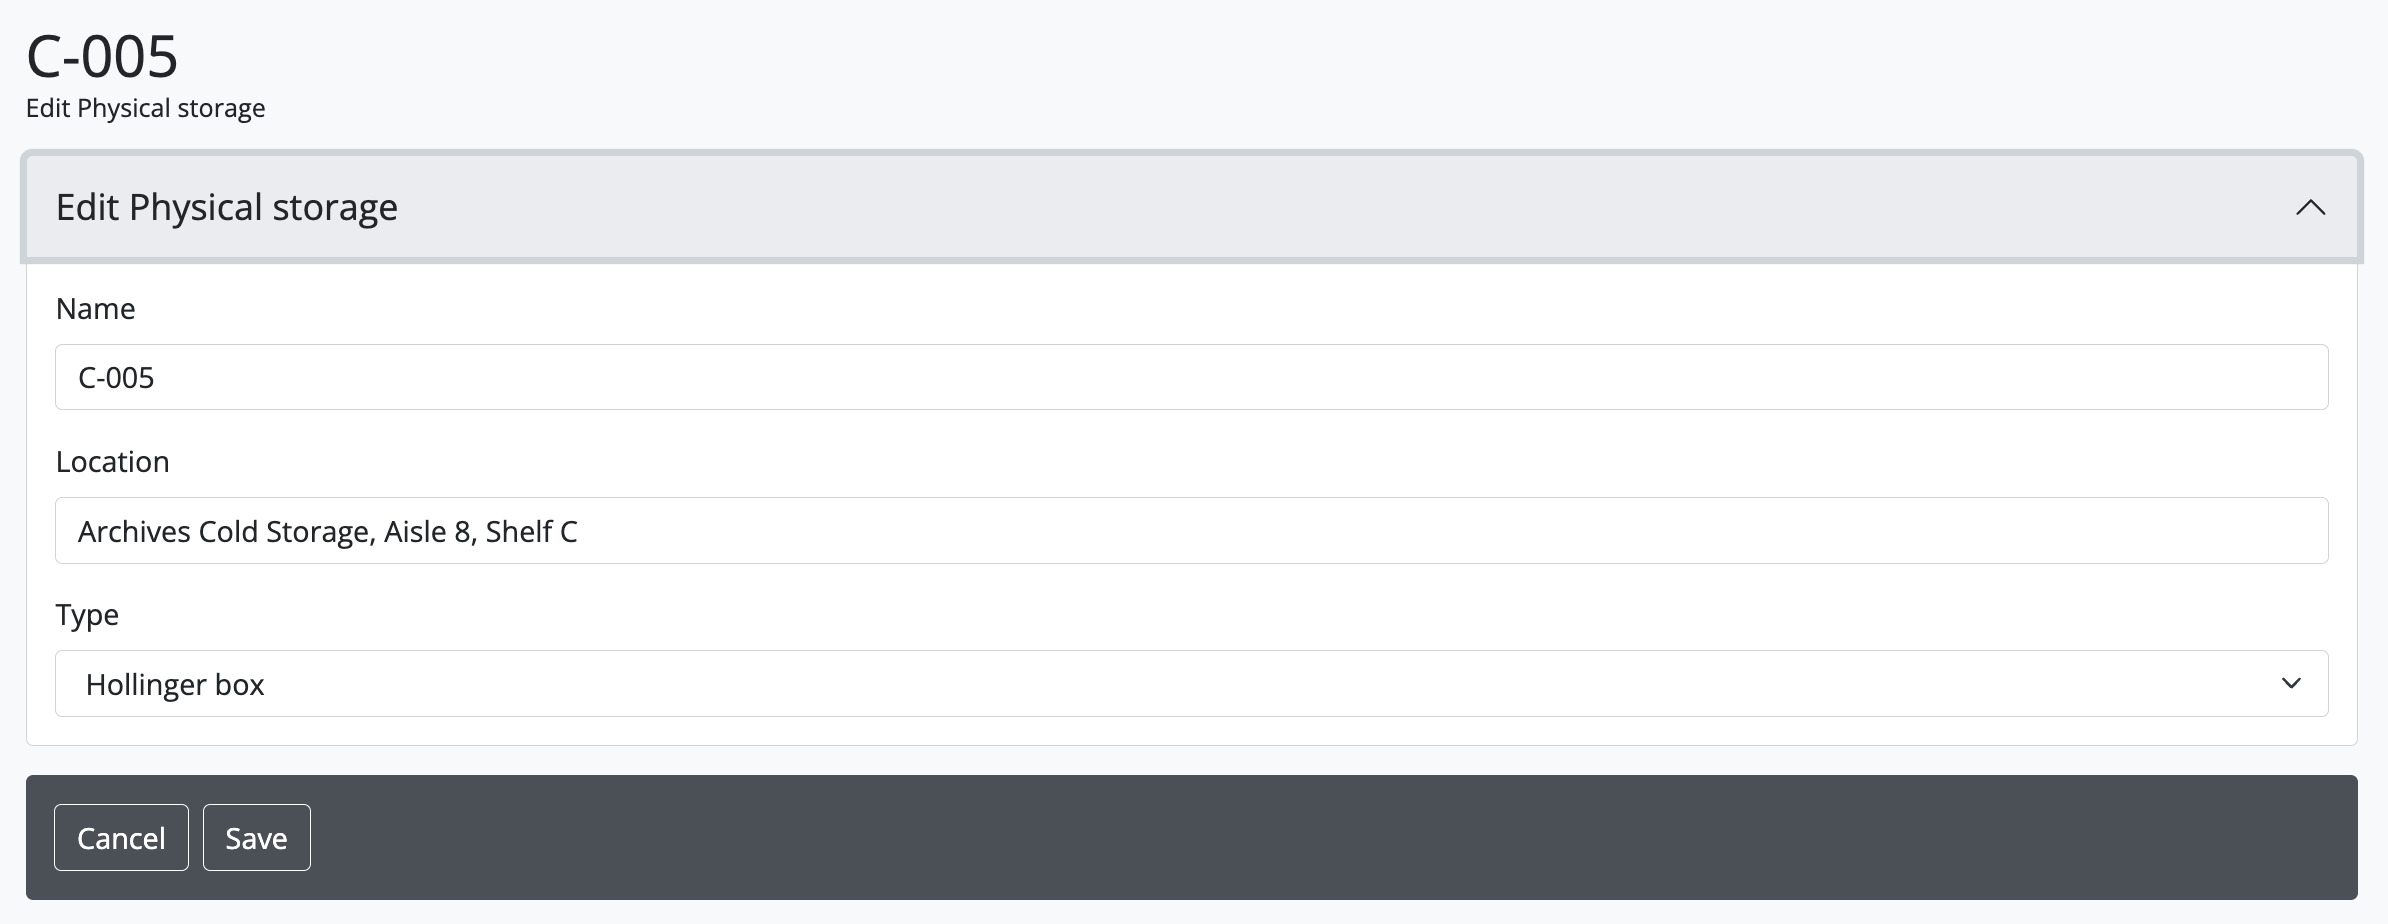2388x924 pixels.
Task: Click the Location field label
Action: click(112, 462)
